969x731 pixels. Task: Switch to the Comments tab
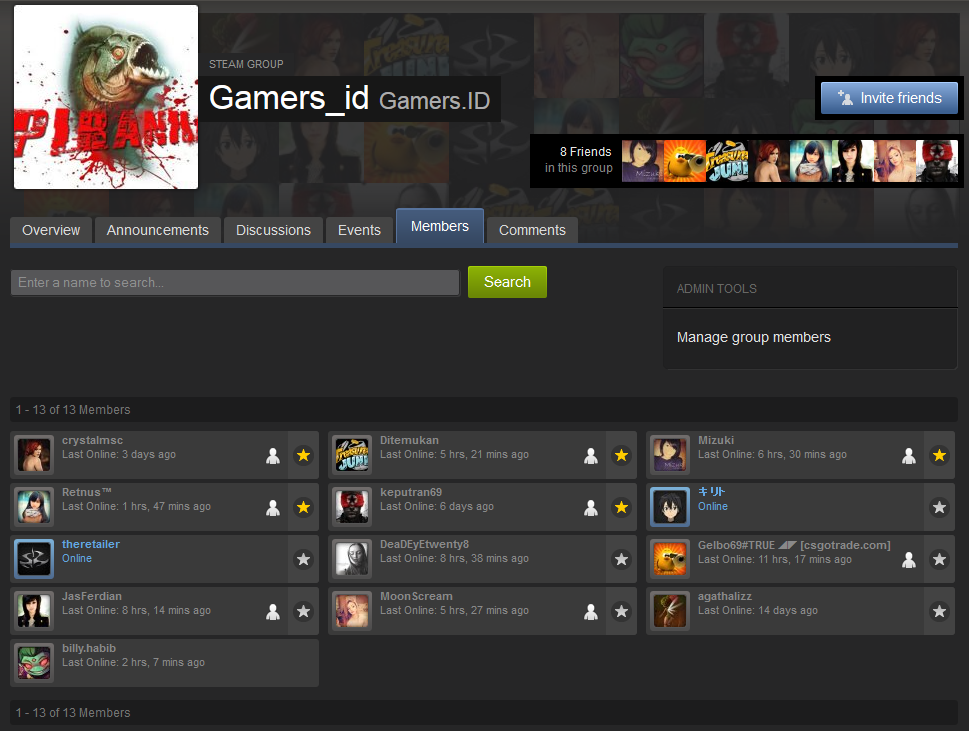(532, 230)
